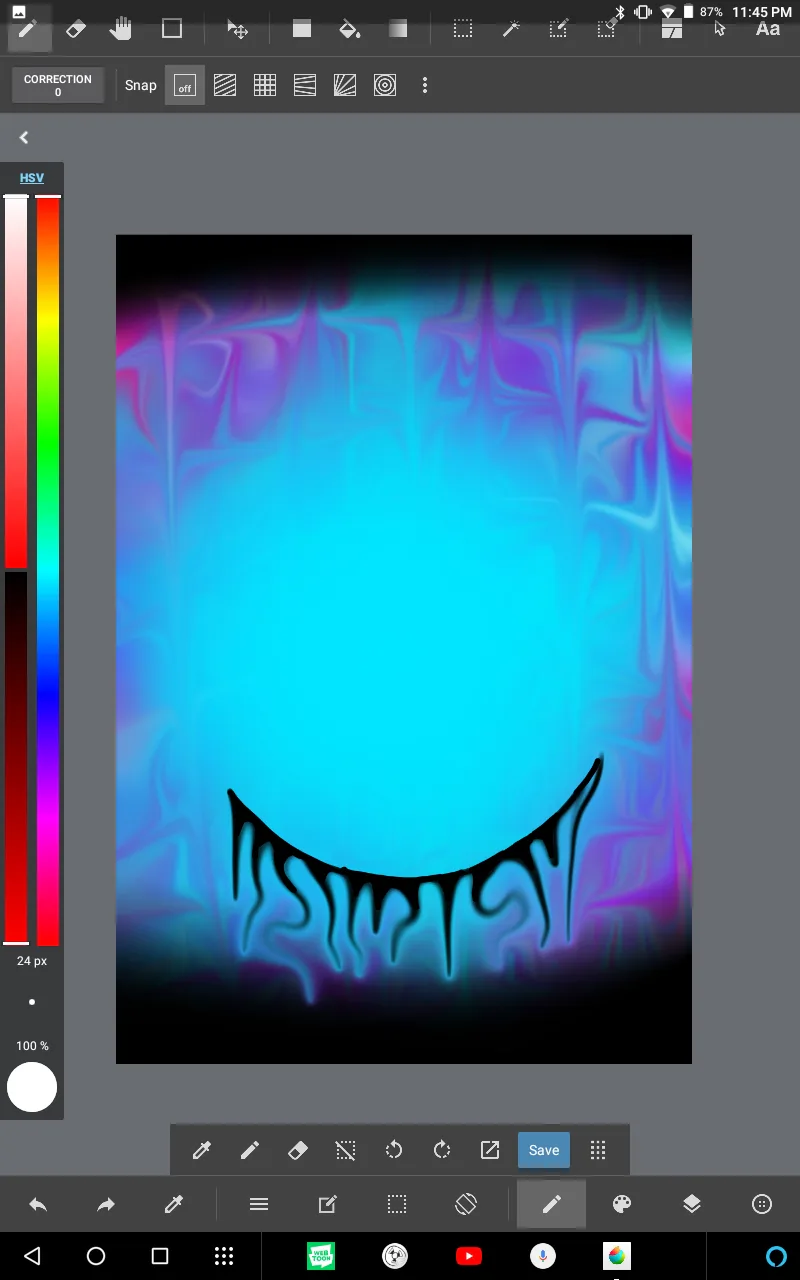Go back with Android back button
The image size is (800, 1280).
point(32,1256)
